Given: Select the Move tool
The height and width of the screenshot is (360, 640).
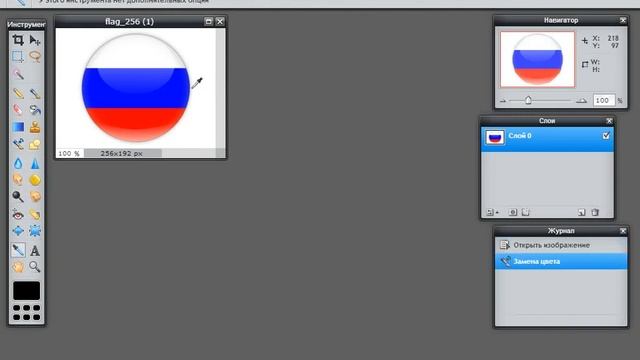Looking at the screenshot, I should click(35, 40).
